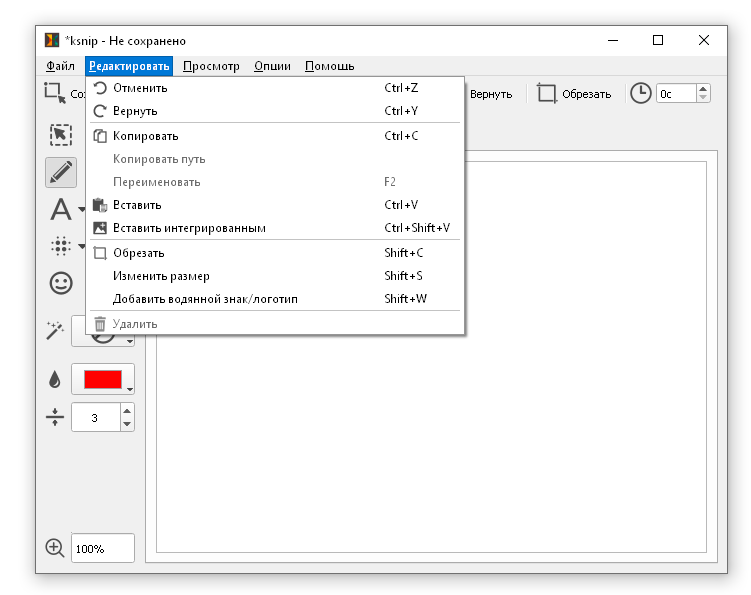Click the 100% zoom field

click(103, 548)
